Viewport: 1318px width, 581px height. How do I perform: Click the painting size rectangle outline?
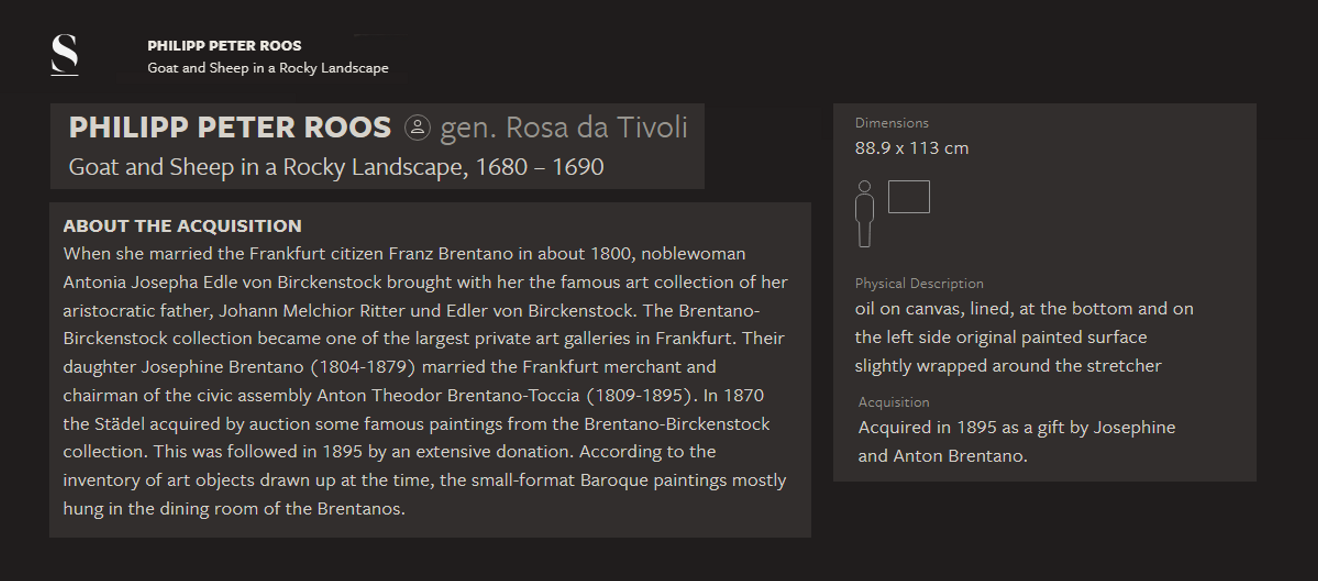coord(908,196)
